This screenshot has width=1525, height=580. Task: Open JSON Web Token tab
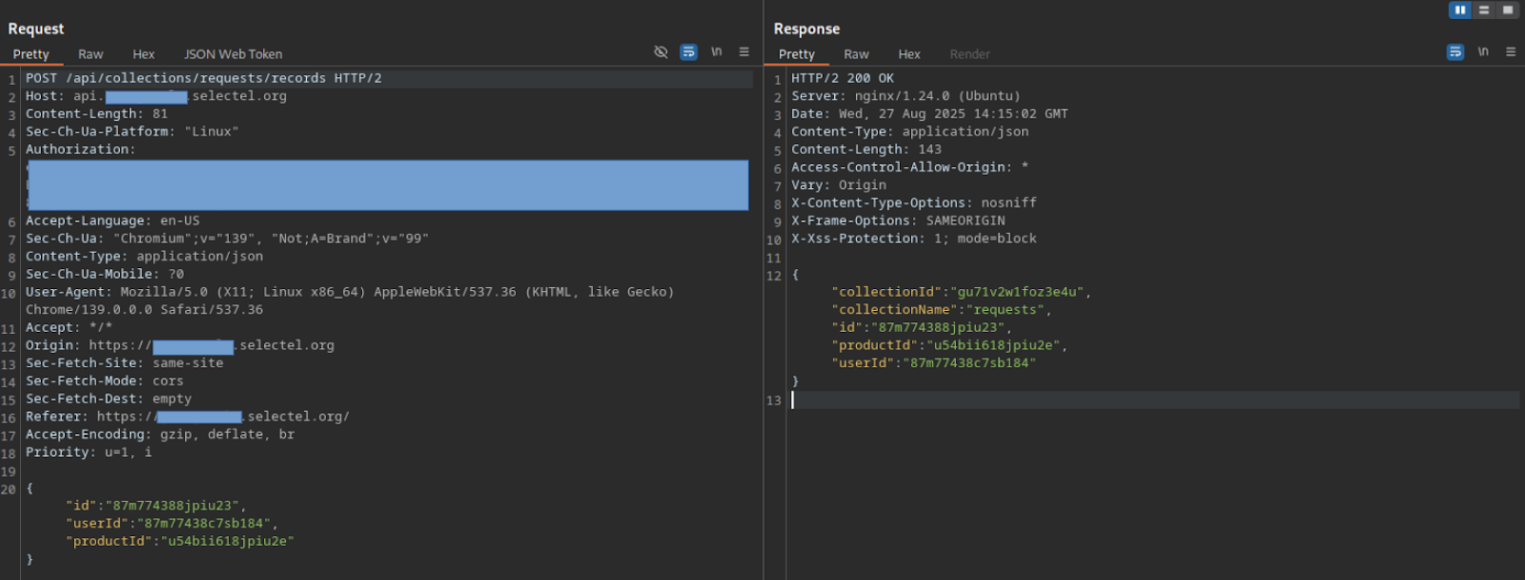pyautogui.click(x=233, y=54)
